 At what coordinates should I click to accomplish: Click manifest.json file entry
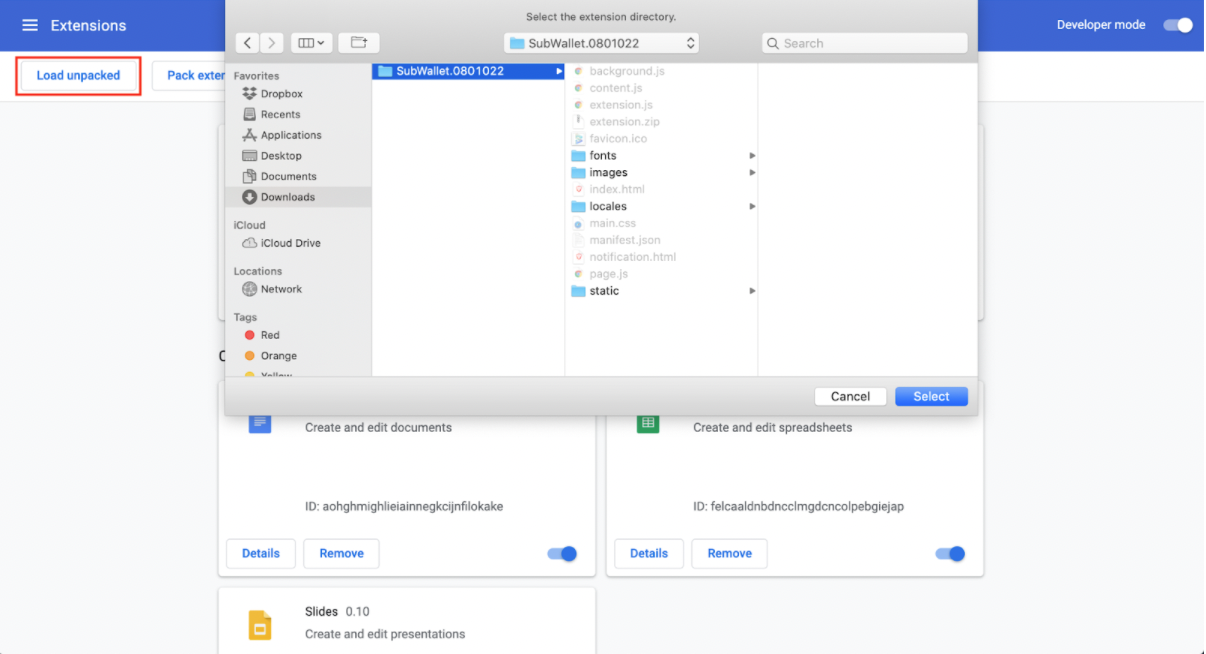click(x=625, y=240)
